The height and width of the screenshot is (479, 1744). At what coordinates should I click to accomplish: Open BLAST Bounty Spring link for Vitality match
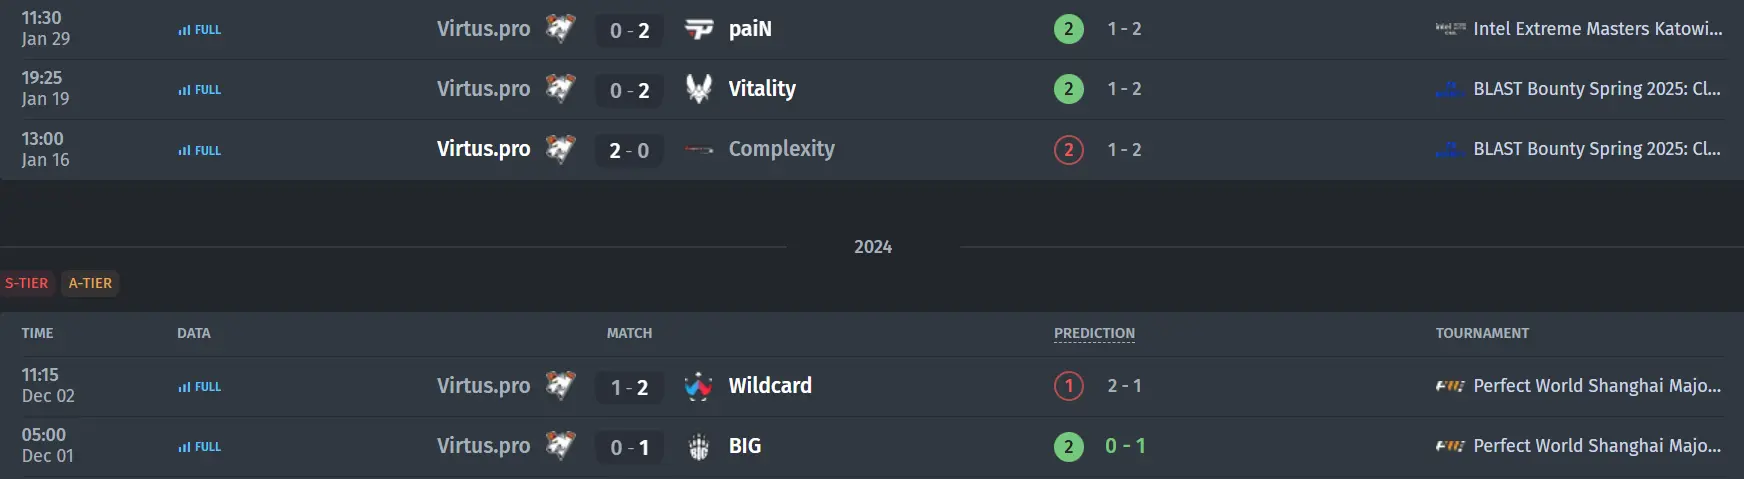click(x=1597, y=89)
